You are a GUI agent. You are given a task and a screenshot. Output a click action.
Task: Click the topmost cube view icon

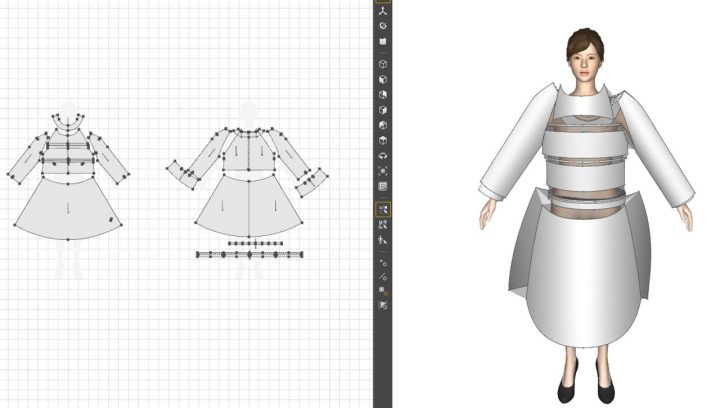tap(382, 63)
